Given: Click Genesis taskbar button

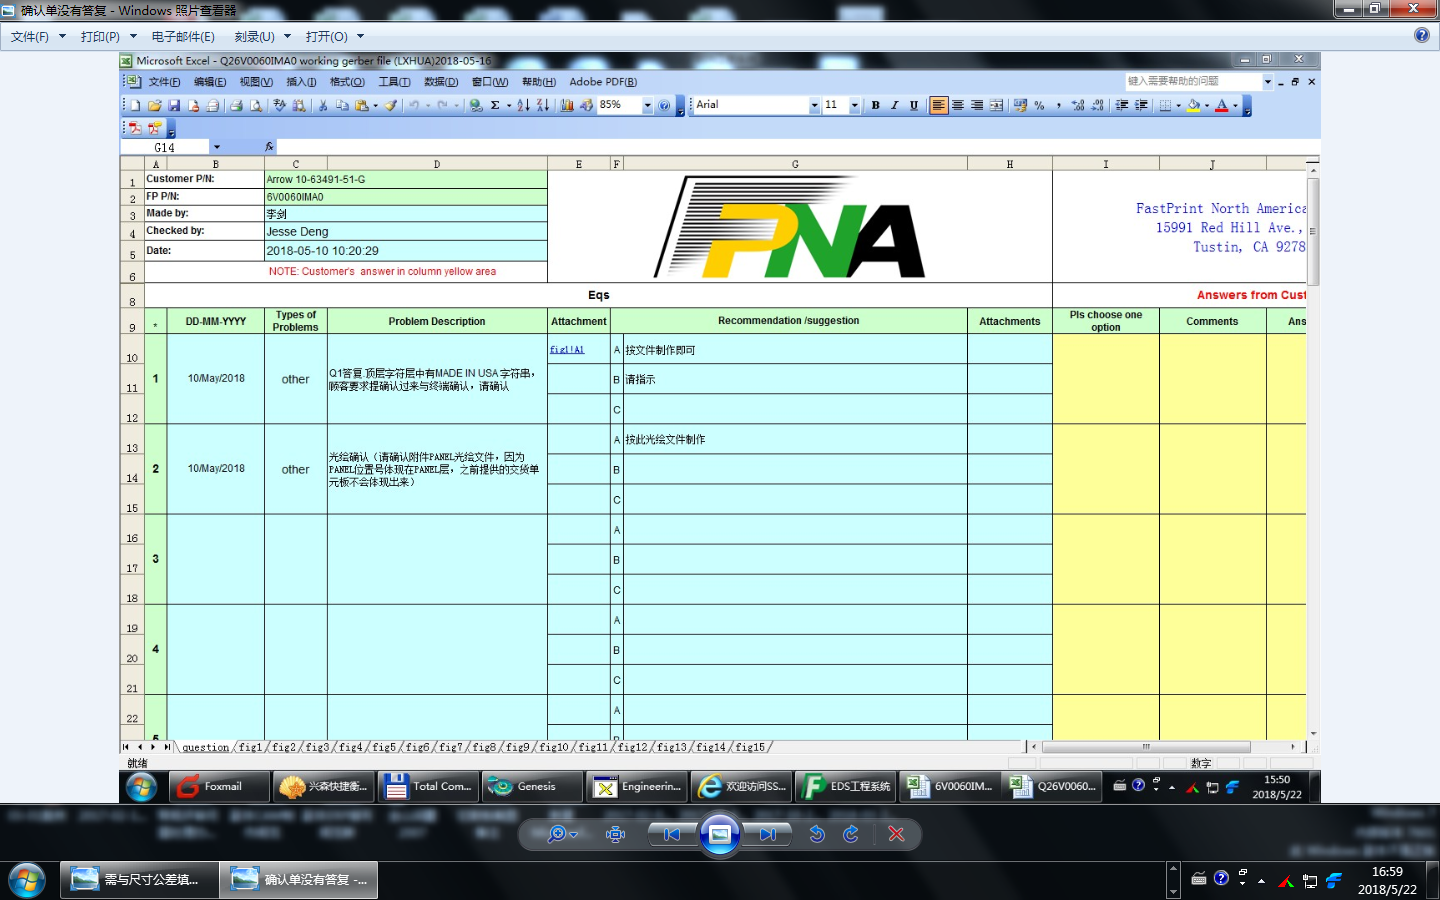Looking at the screenshot, I should tap(532, 787).
